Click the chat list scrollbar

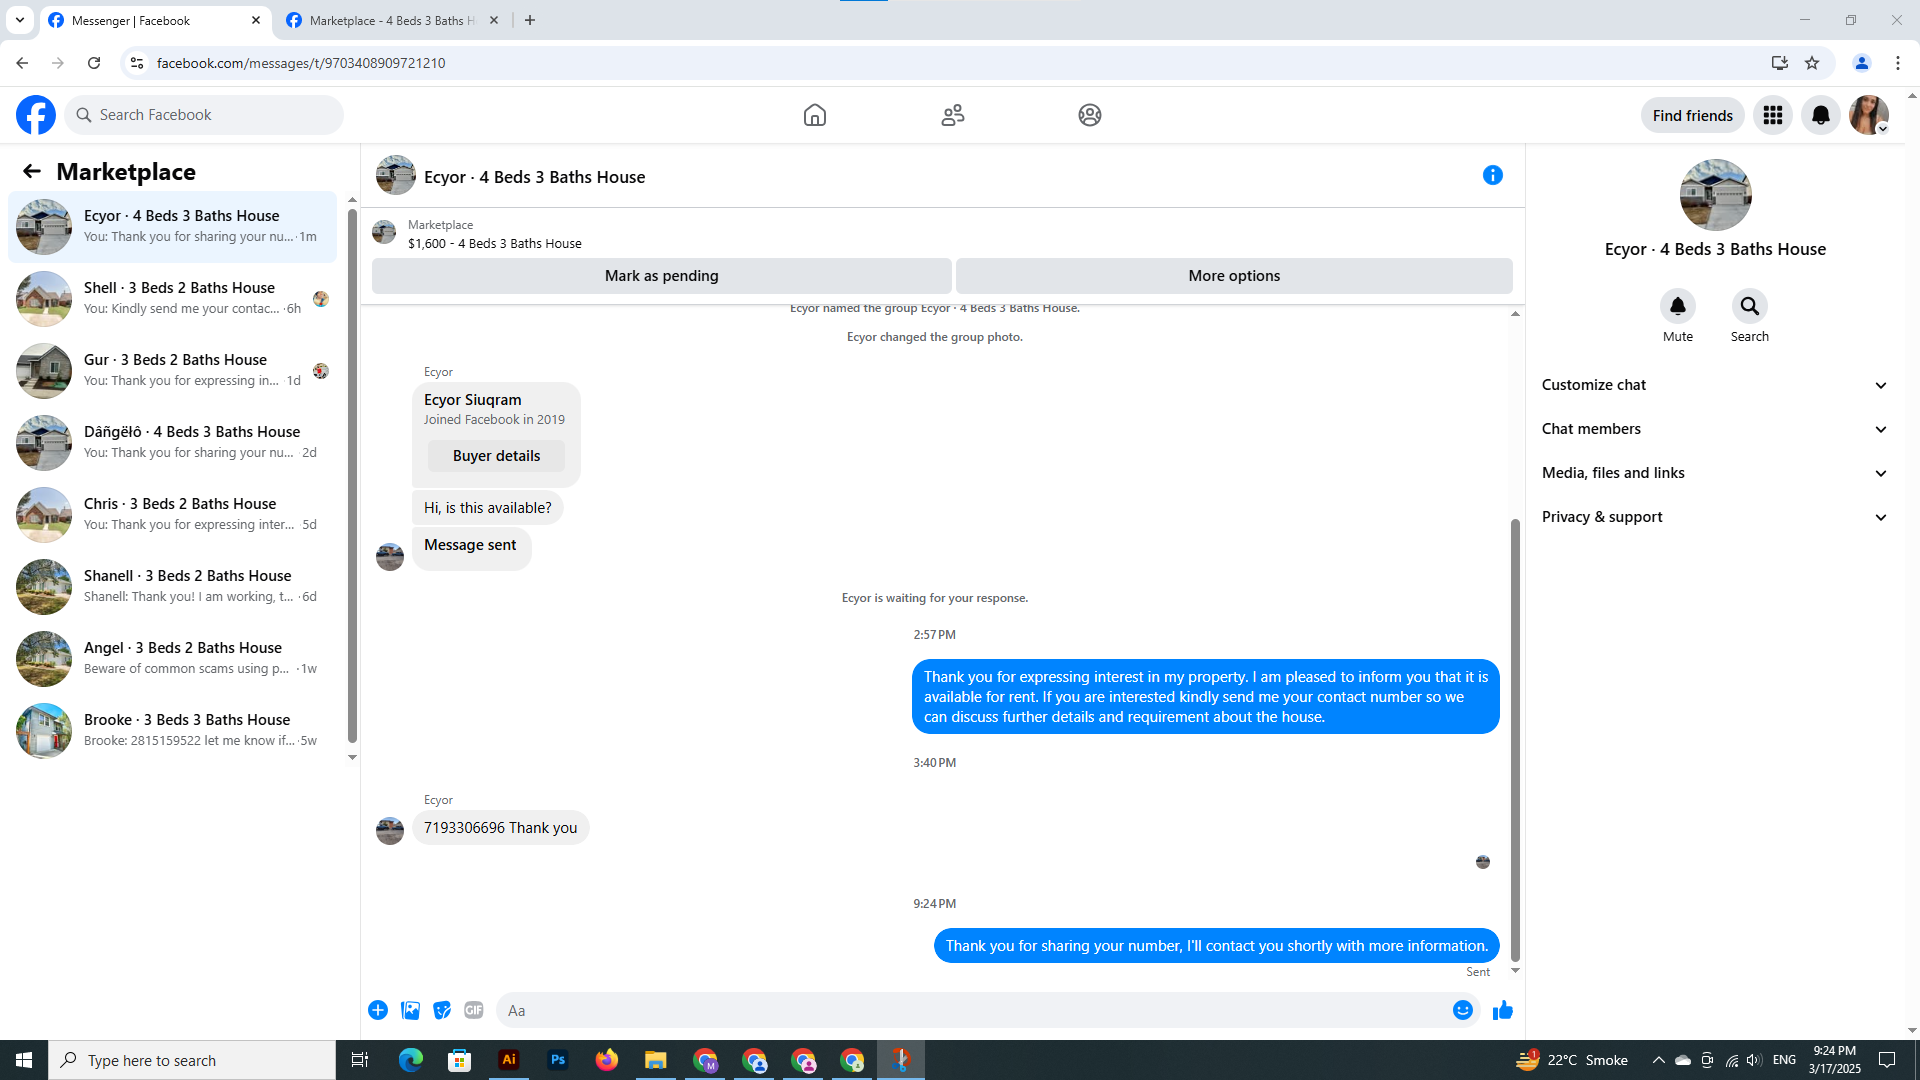352,476
